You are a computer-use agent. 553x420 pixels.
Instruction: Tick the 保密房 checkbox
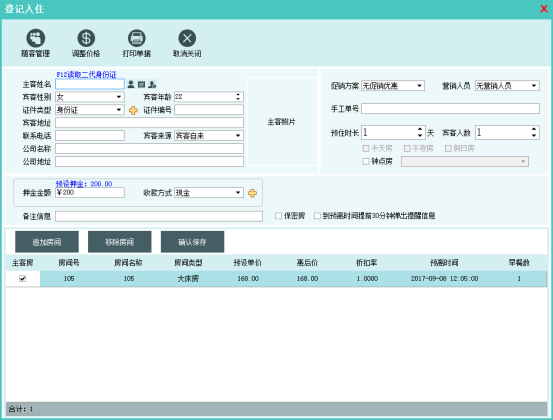coord(279,216)
